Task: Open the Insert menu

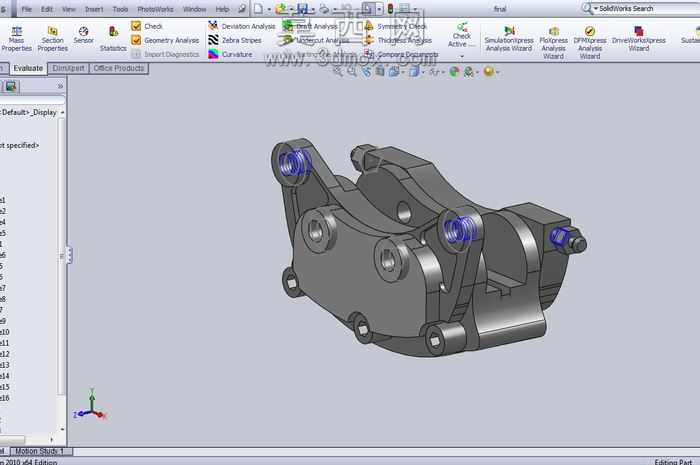Action: coord(94,9)
